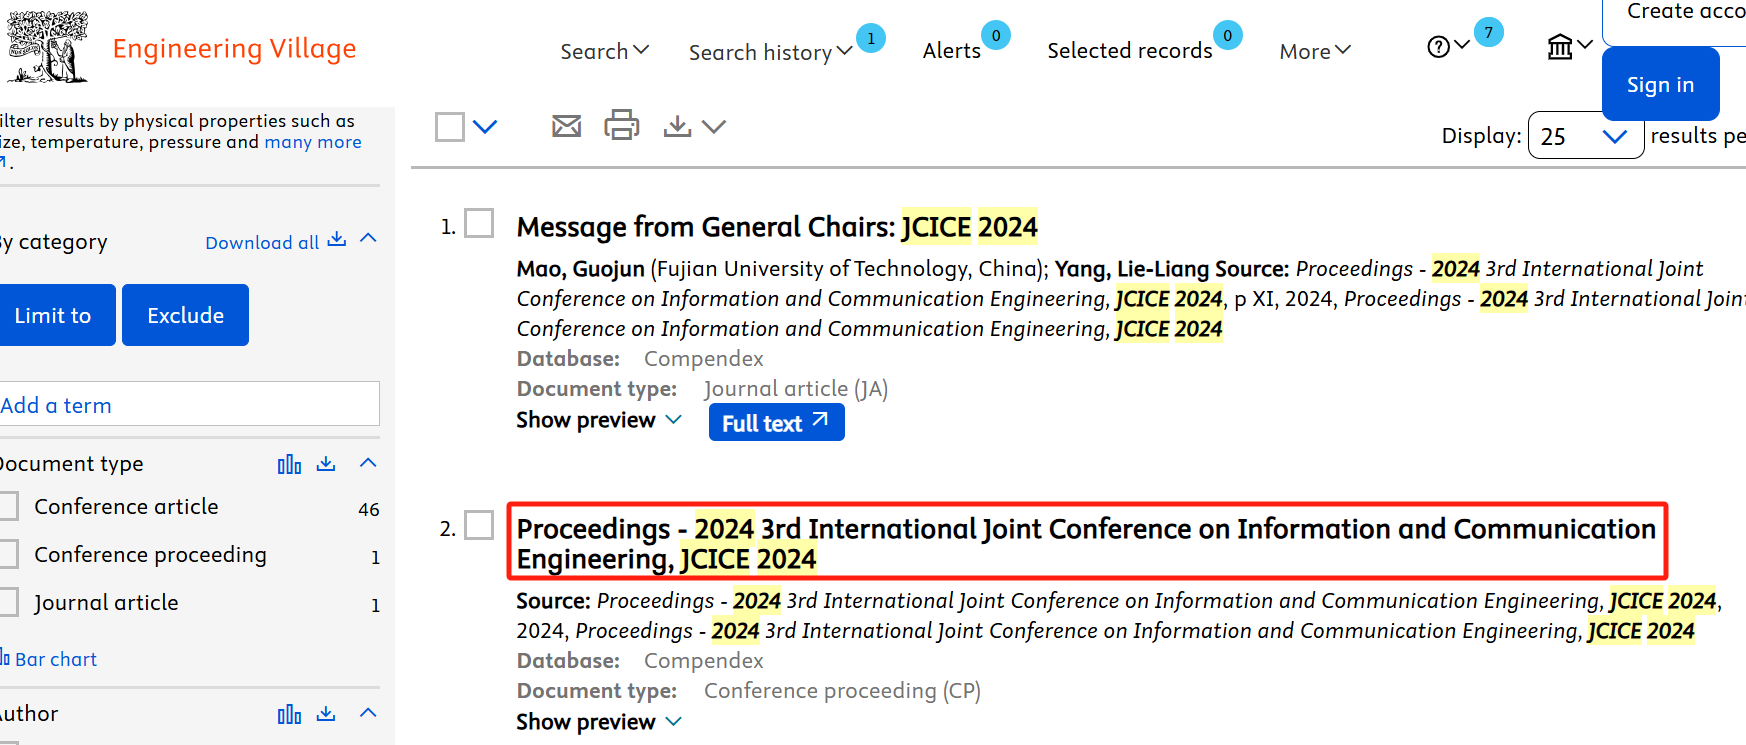Open Document type bar chart icon
This screenshot has width=1746, height=745.
pos(289,464)
